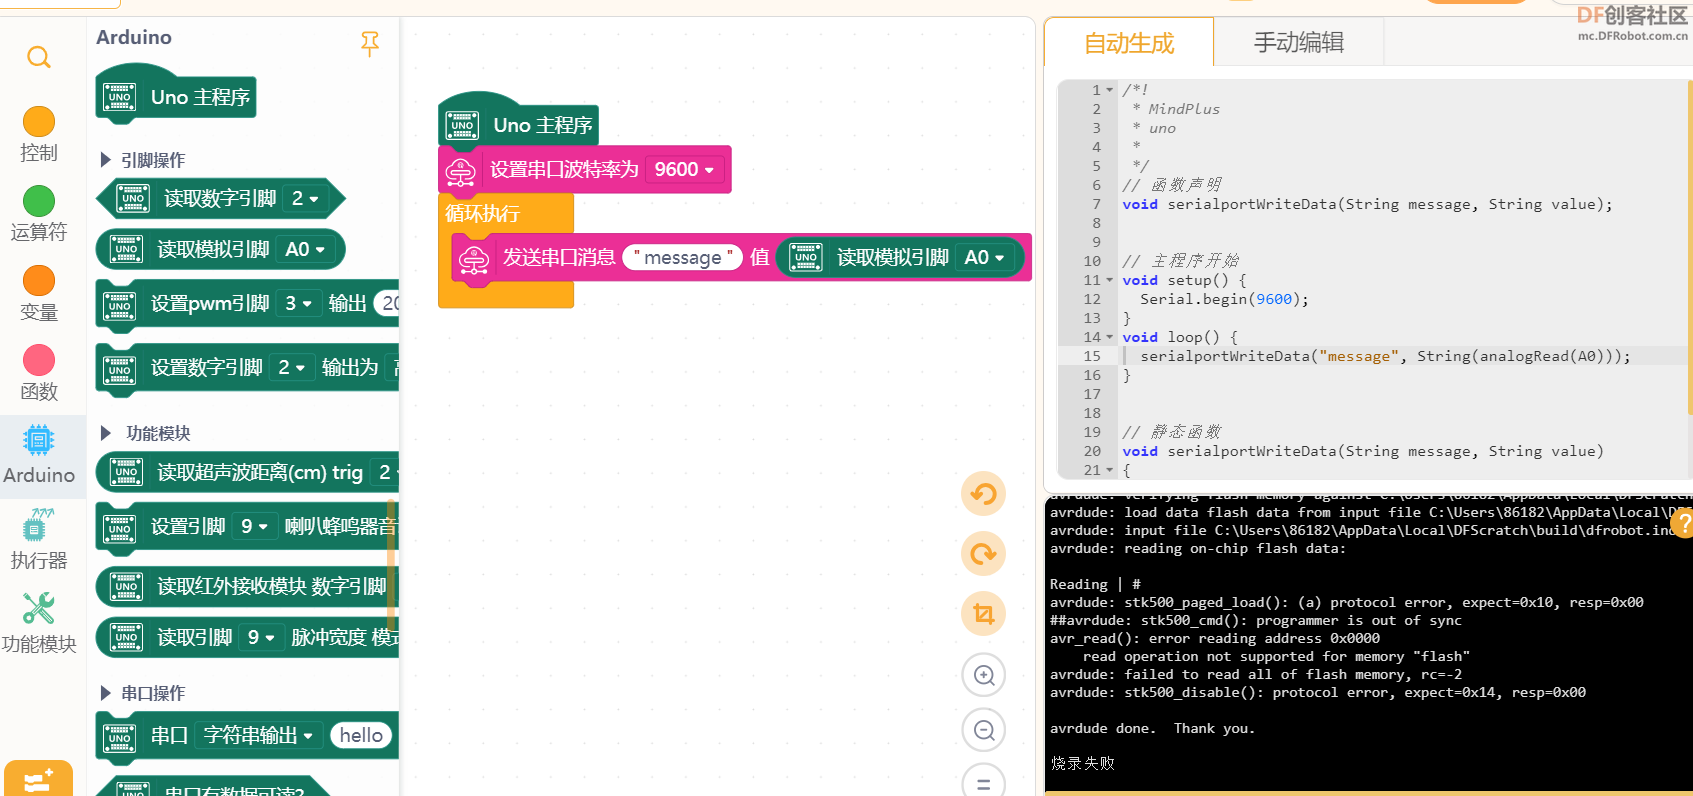Open pin 9 dropdown on 设置引脚 buzzer block
Image resolution: width=1693 pixels, height=796 pixels.
point(257,526)
